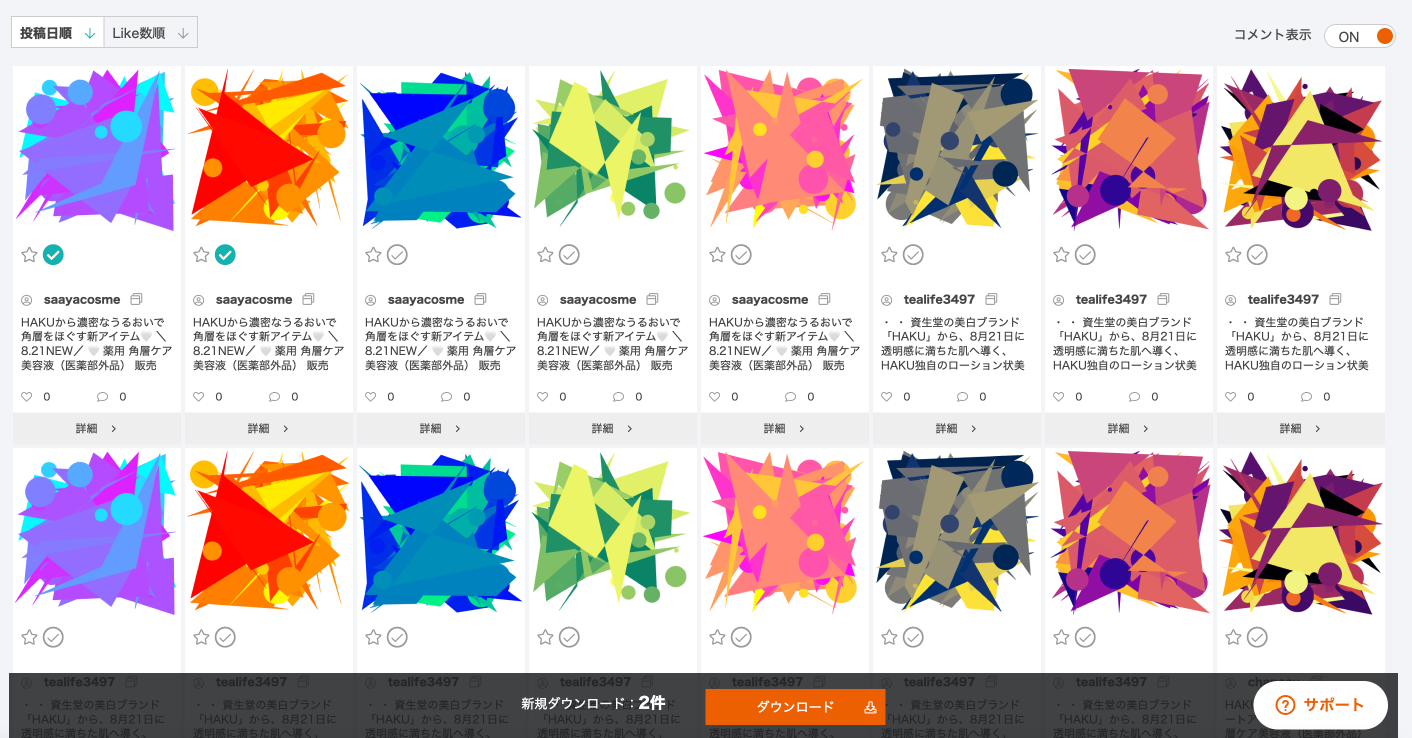This screenshot has width=1412, height=738.
Task: Open the サポート help button
Action: (1320, 705)
